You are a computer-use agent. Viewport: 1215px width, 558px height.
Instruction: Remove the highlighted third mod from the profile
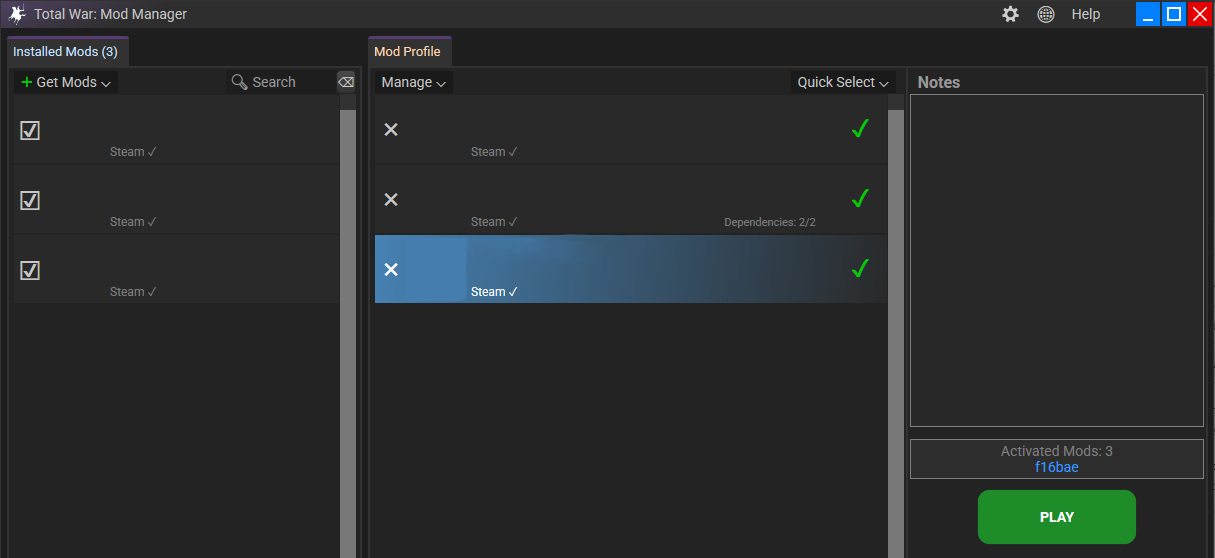pos(391,270)
